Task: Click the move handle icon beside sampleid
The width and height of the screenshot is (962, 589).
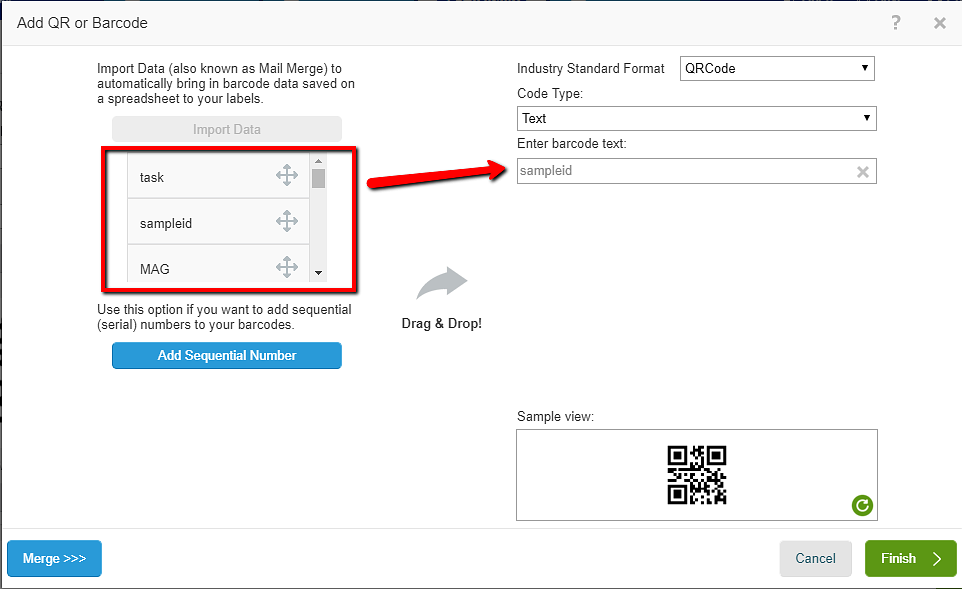Action: [x=287, y=221]
